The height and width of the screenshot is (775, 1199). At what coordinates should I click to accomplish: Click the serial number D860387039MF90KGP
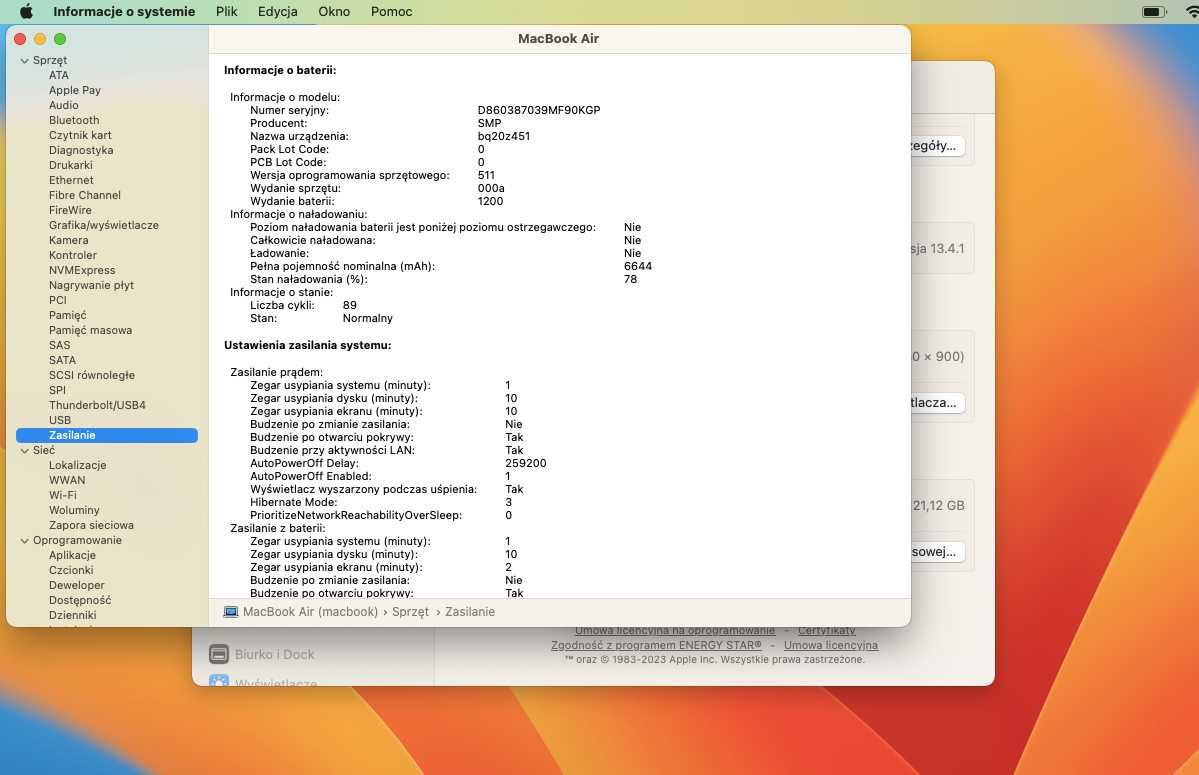[539, 110]
